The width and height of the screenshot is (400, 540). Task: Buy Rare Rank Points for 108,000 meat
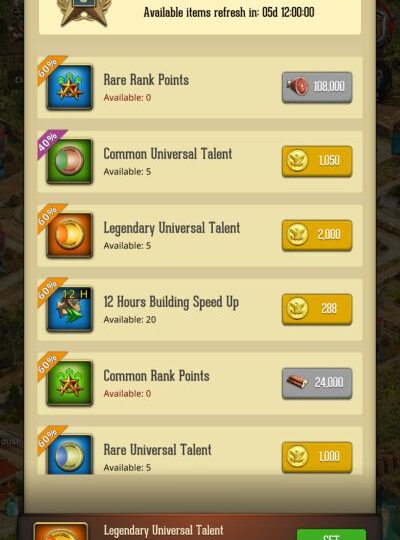point(317,87)
